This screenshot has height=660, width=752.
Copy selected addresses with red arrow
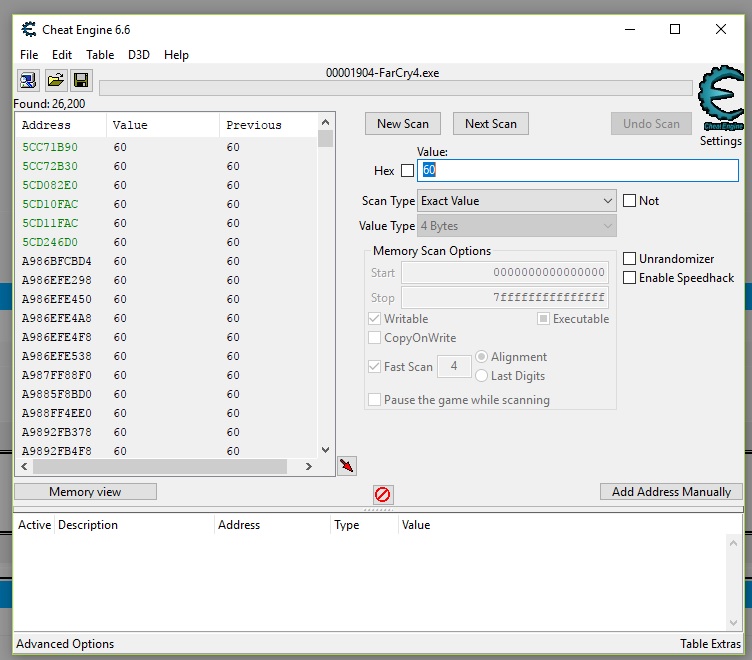click(x=347, y=466)
